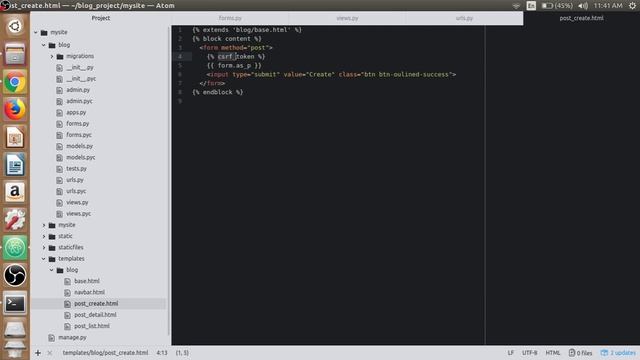
Task: Collapse the templates blog subfolder
Action: coord(52,270)
